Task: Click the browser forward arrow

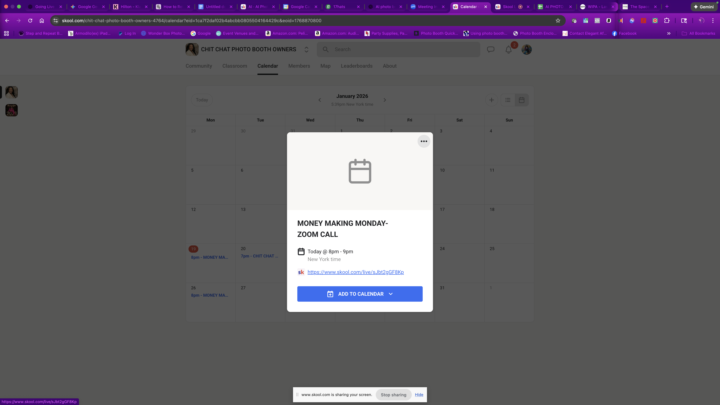Action: point(18,21)
